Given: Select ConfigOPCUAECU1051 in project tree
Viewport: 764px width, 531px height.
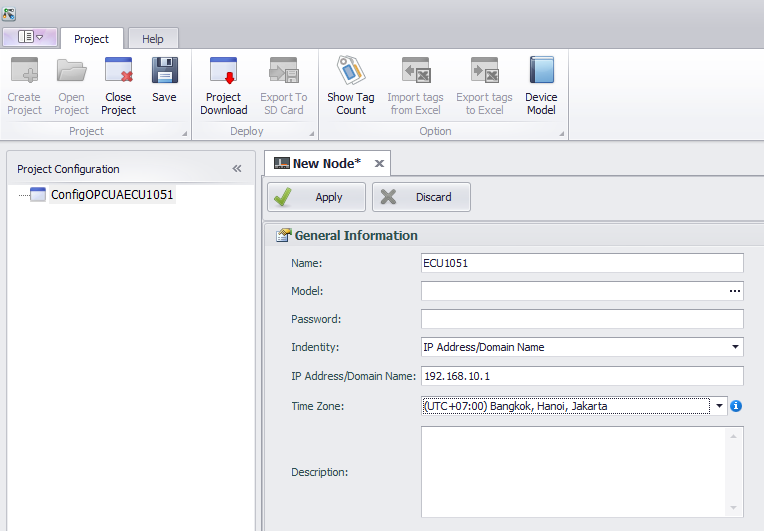Looking at the screenshot, I should 112,194.
